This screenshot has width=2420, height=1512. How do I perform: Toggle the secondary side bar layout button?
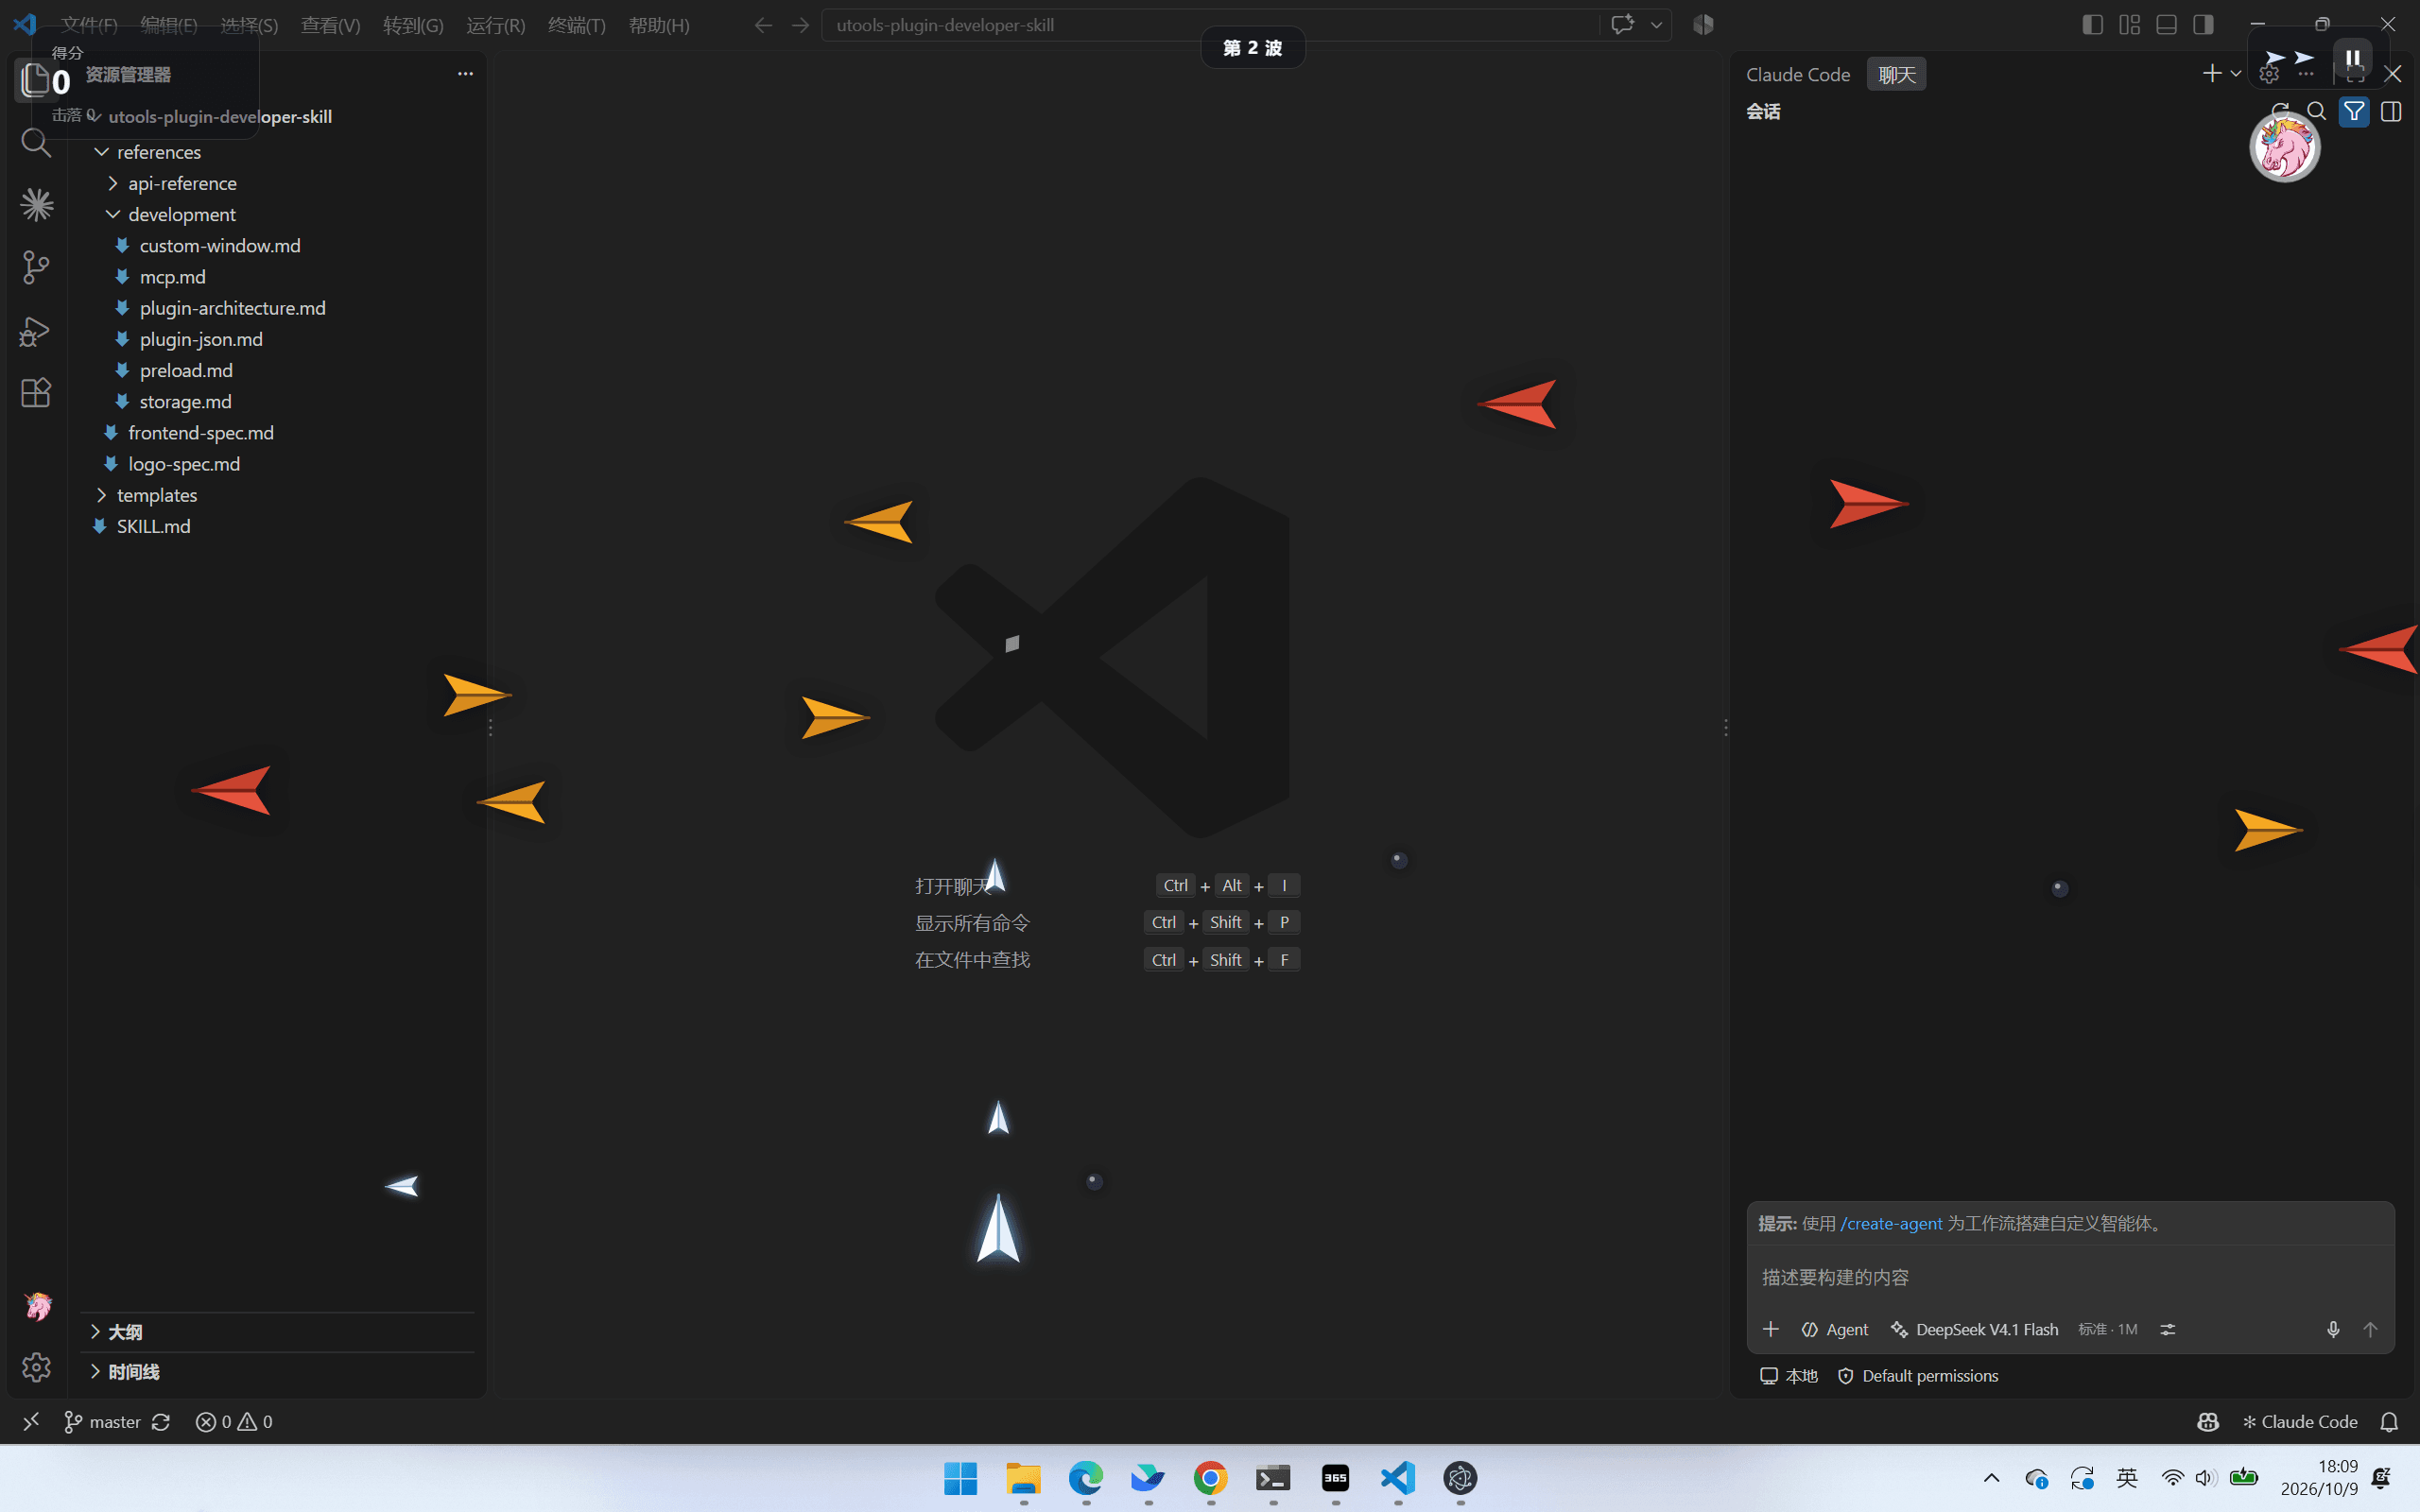2203,25
